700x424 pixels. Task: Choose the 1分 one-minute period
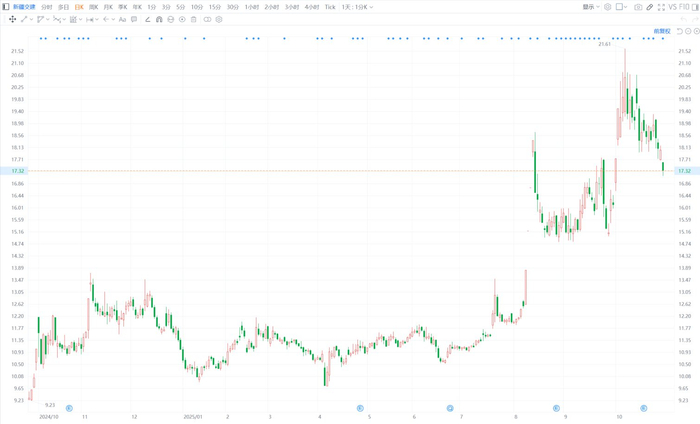tap(152, 7)
